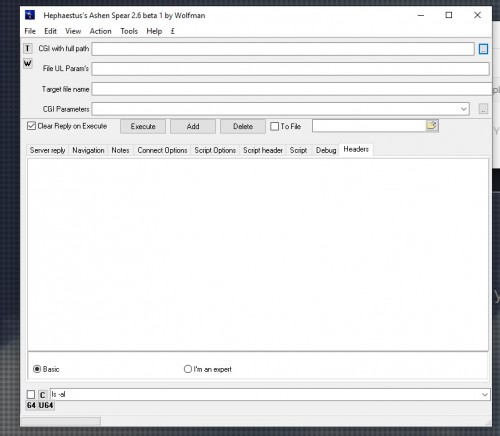This screenshot has height=436, width=500.
Task: Switch to the Connect Options tab
Action: point(162,150)
